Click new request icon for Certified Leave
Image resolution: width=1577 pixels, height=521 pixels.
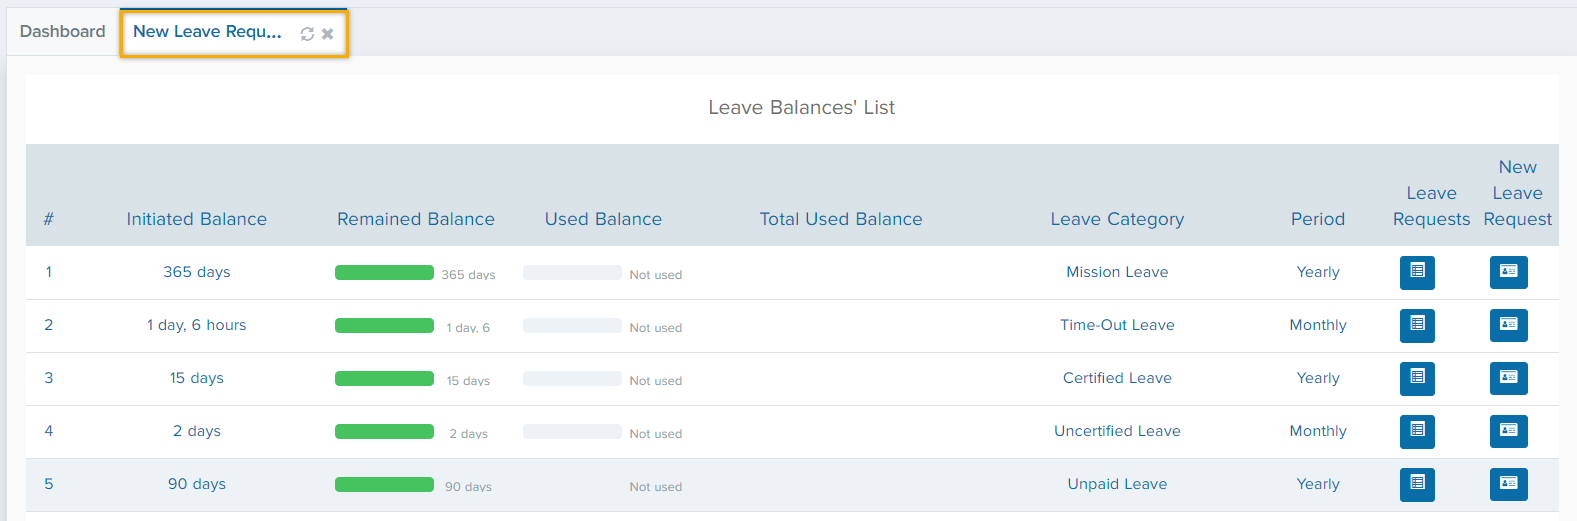point(1508,378)
